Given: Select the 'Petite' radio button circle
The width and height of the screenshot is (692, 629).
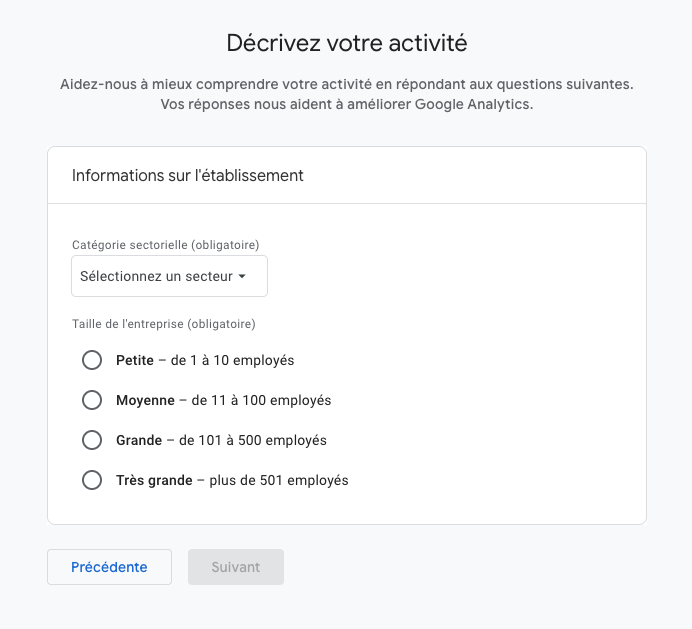Looking at the screenshot, I should pos(92,360).
